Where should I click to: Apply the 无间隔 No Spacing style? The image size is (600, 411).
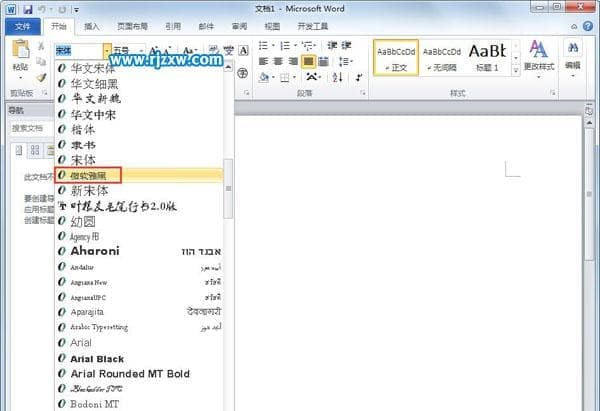(442, 58)
